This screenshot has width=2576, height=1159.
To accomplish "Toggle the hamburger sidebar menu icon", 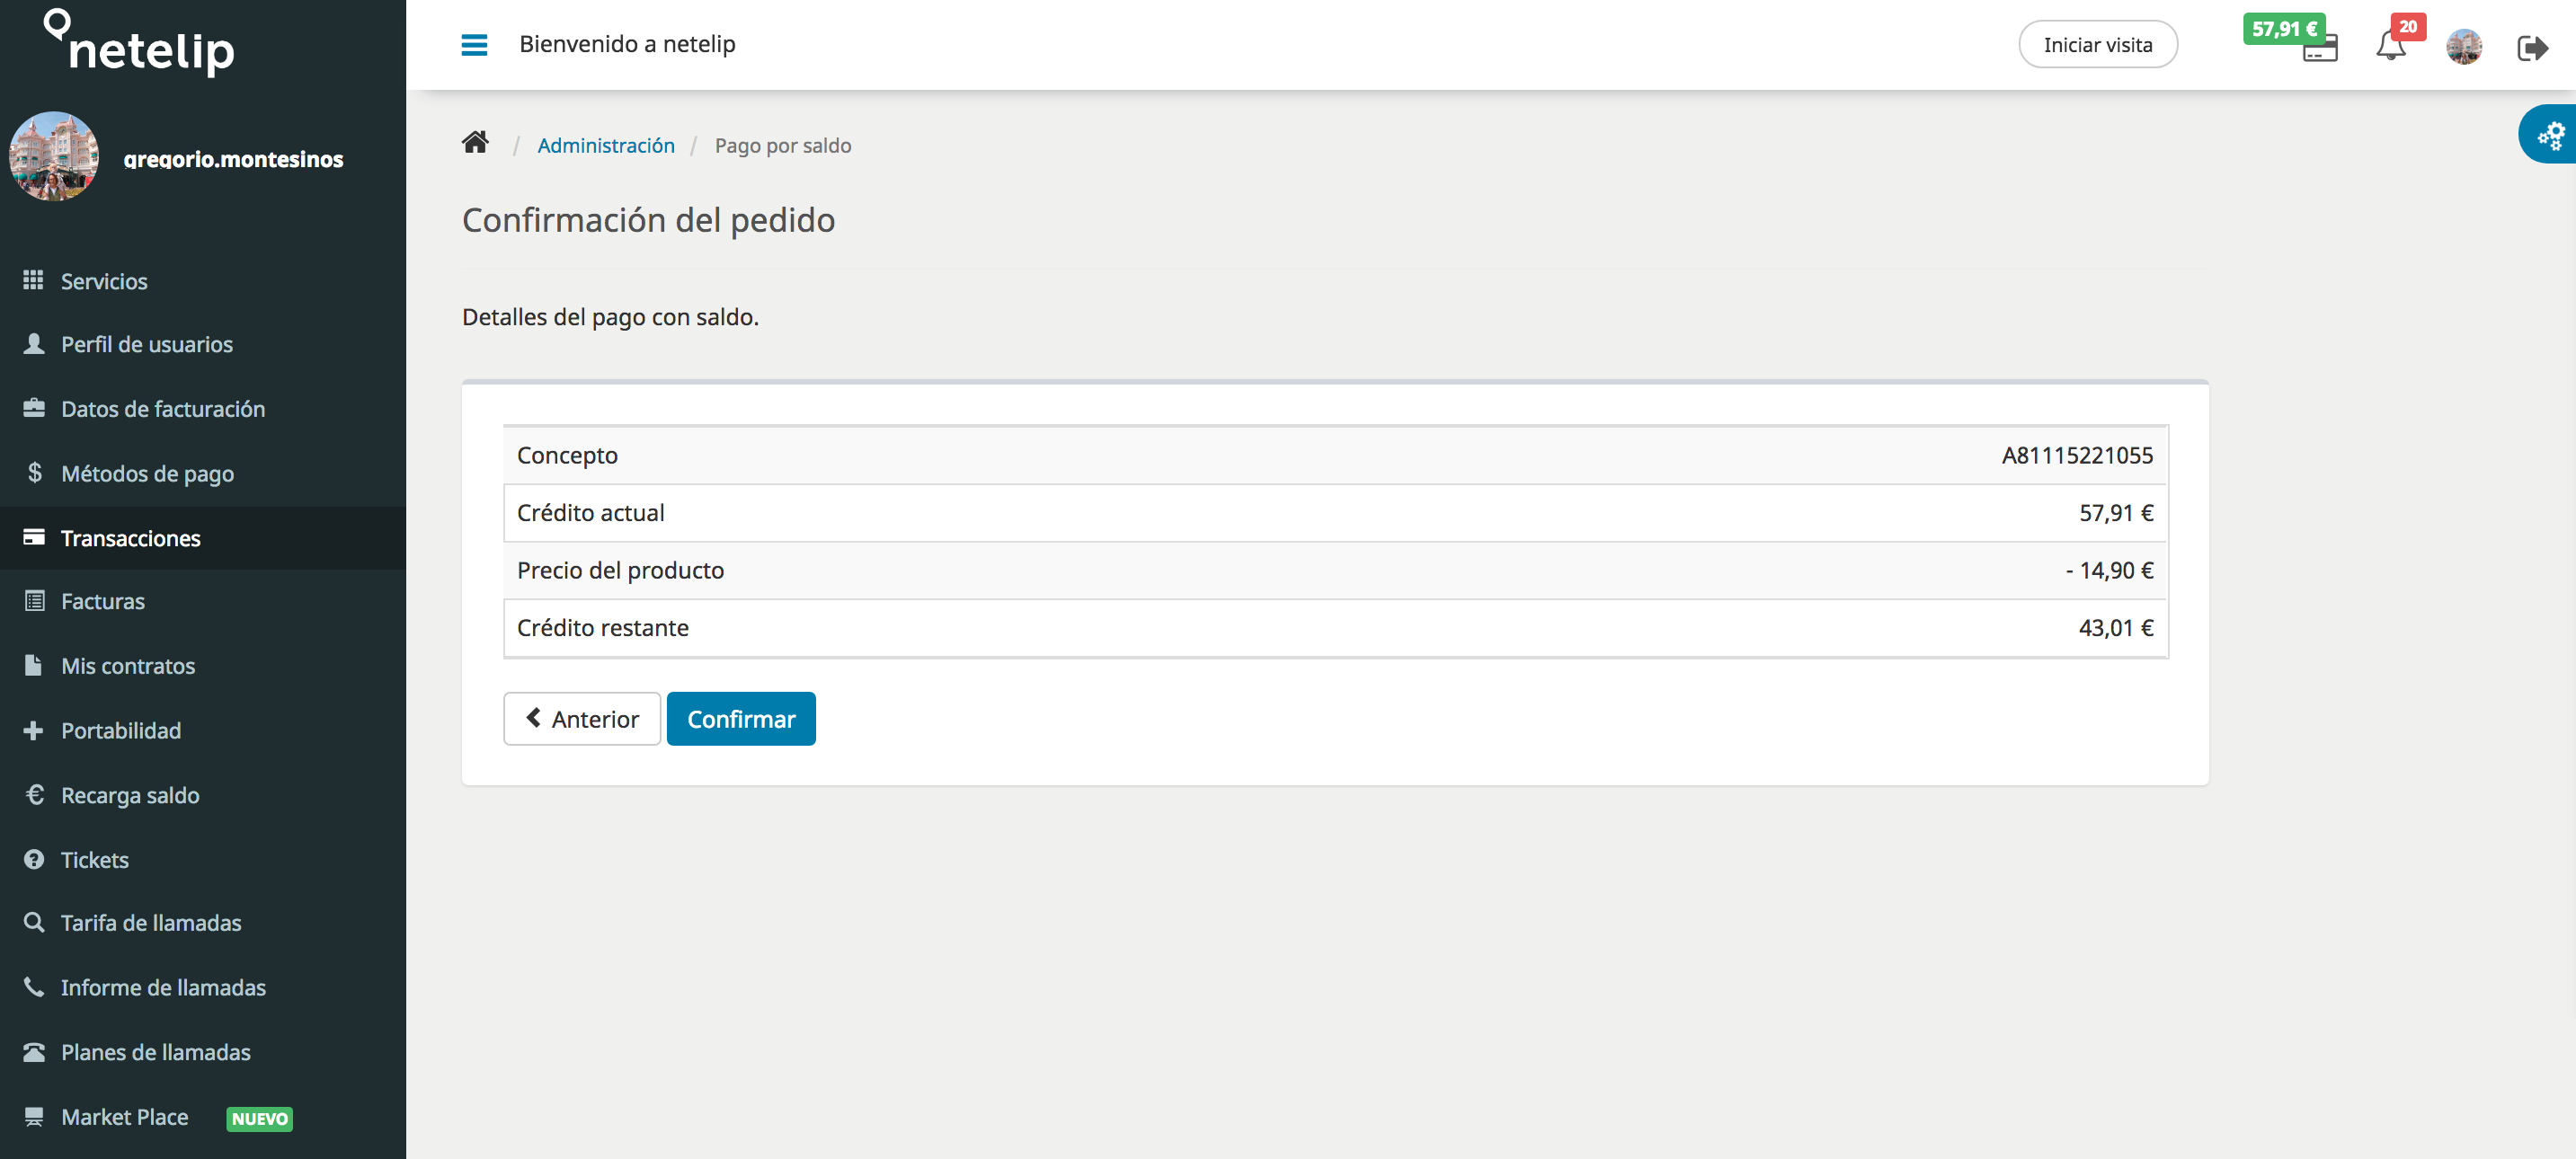I will point(474,45).
